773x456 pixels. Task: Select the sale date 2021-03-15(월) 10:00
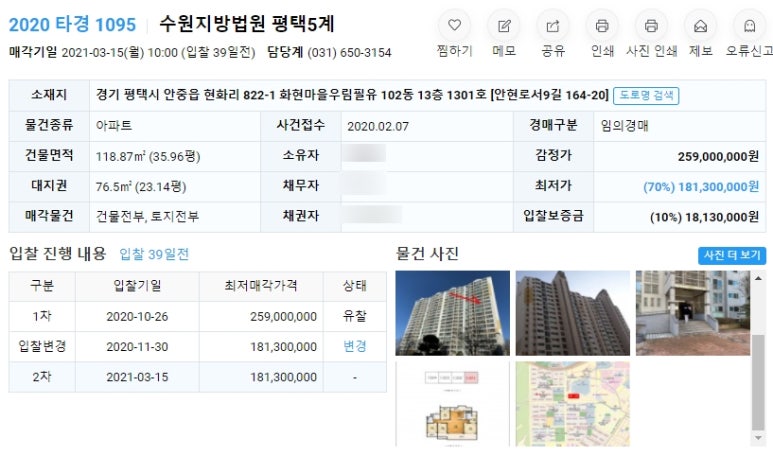tap(119, 52)
